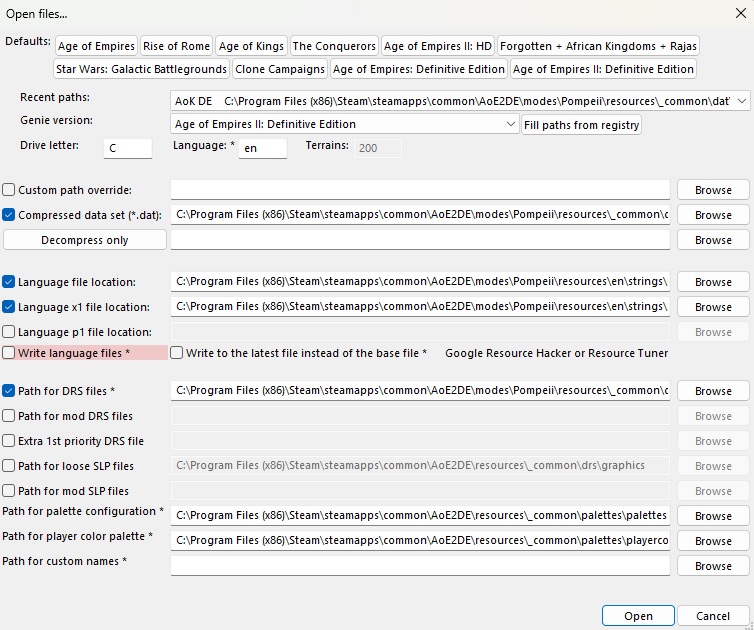Load Age of Kings defaults

click(x=251, y=46)
